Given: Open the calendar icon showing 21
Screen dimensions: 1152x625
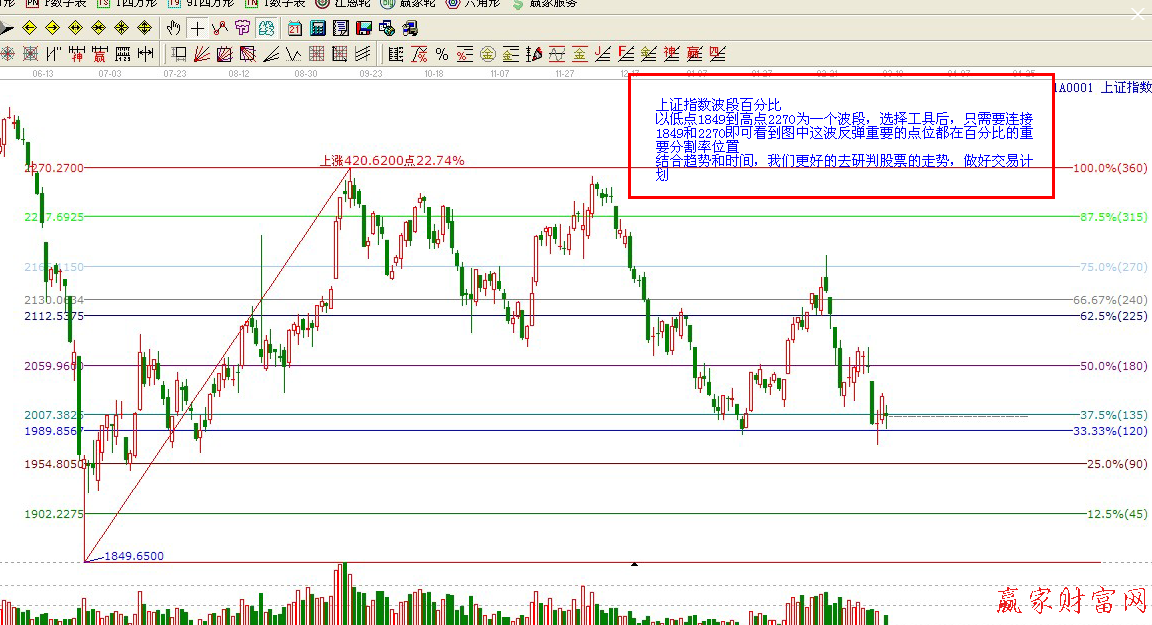Looking at the screenshot, I should point(295,28).
